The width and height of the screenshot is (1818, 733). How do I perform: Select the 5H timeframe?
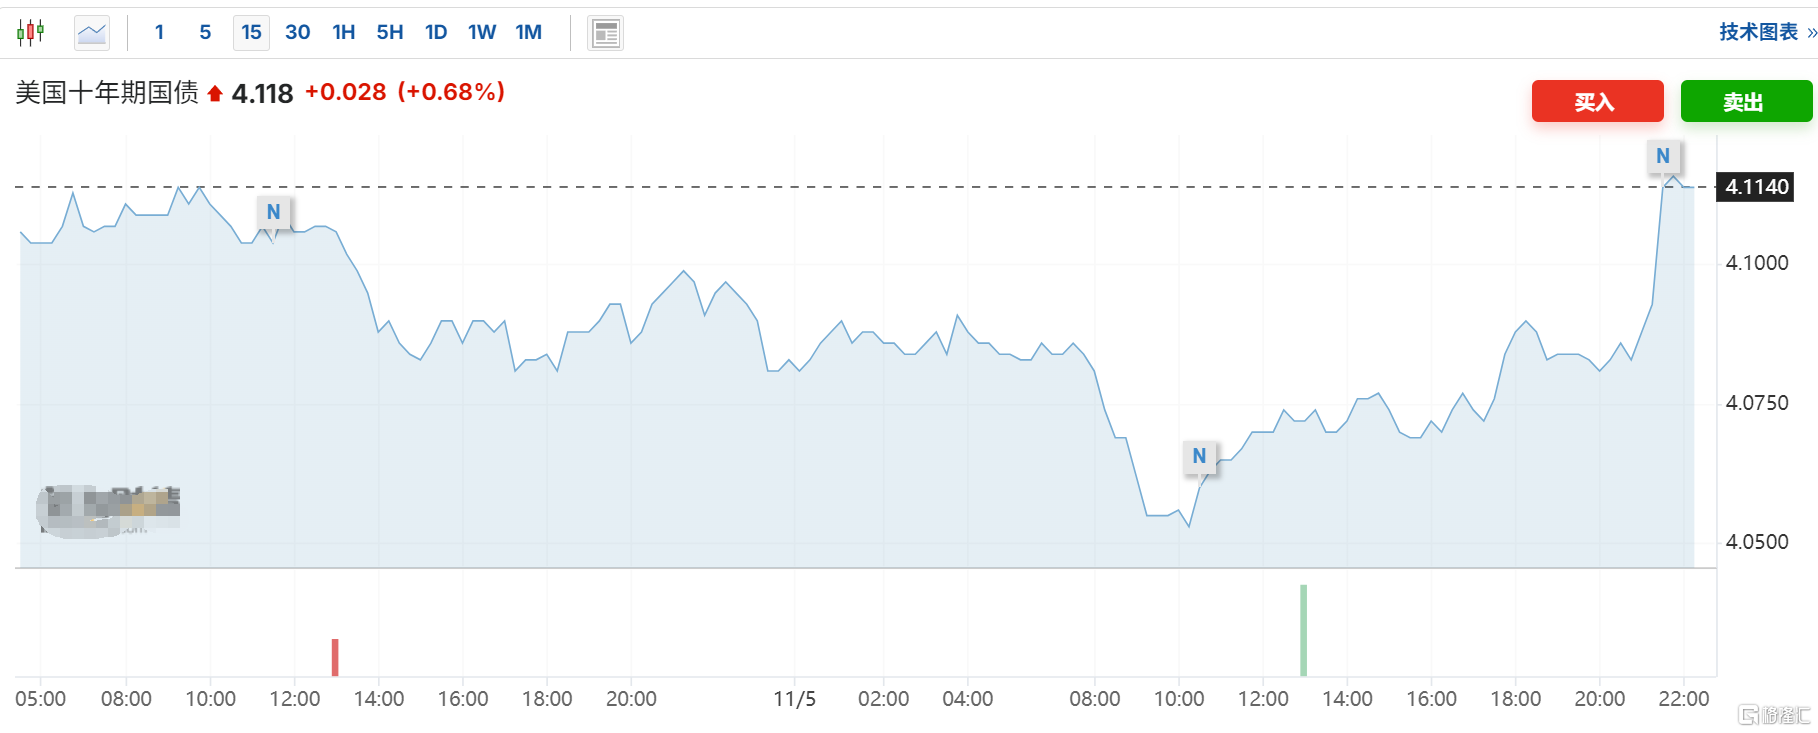tap(390, 33)
